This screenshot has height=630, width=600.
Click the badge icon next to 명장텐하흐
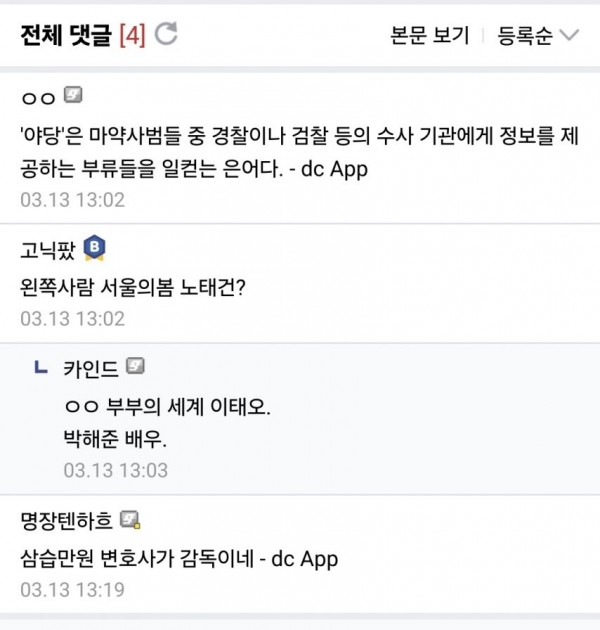130,520
